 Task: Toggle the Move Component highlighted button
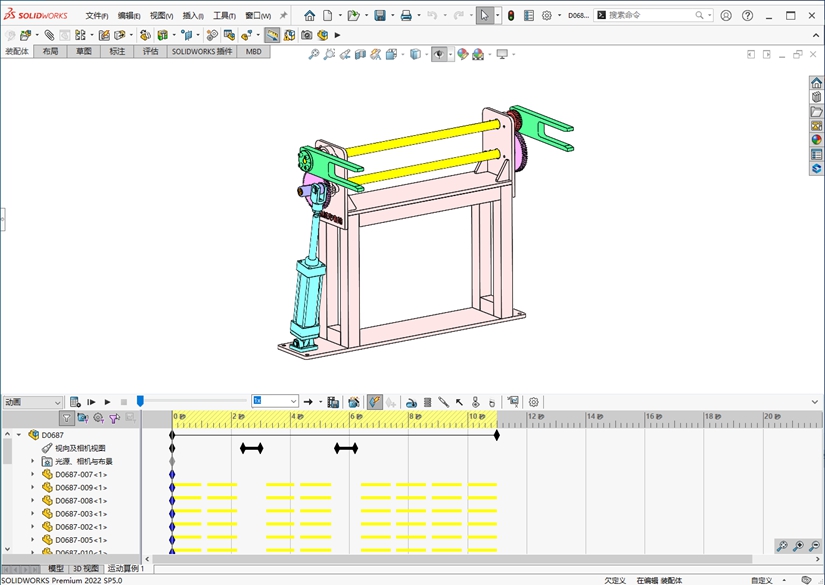coord(272,35)
